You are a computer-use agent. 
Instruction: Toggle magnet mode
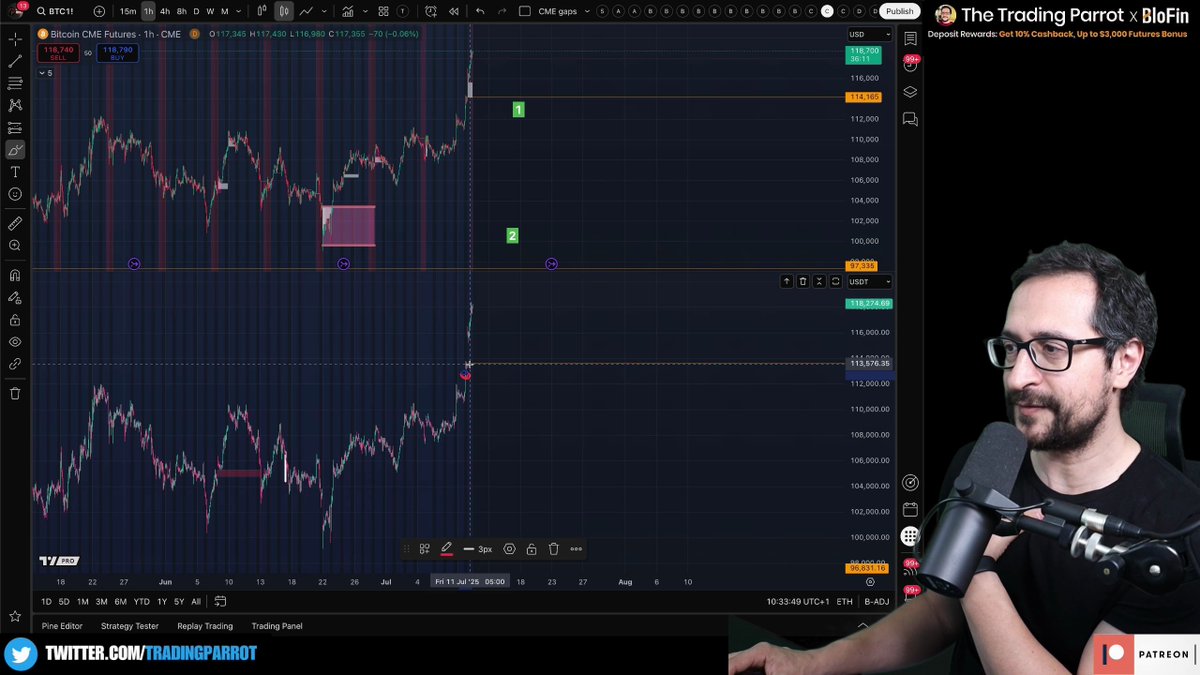pyautogui.click(x=15, y=276)
